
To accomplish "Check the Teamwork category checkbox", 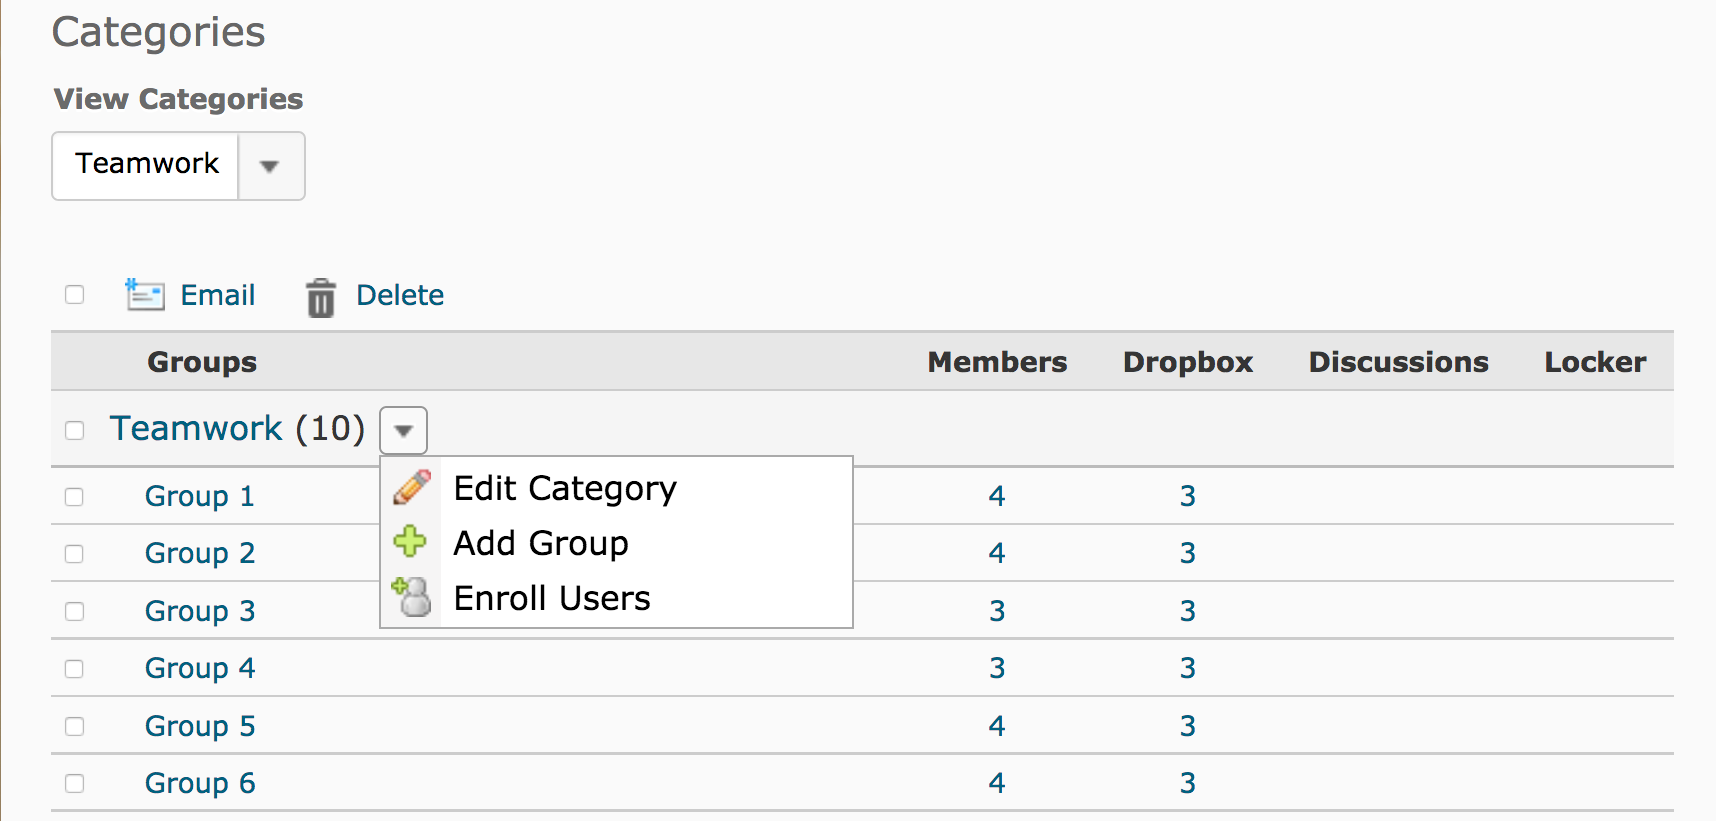I will (x=74, y=430).
